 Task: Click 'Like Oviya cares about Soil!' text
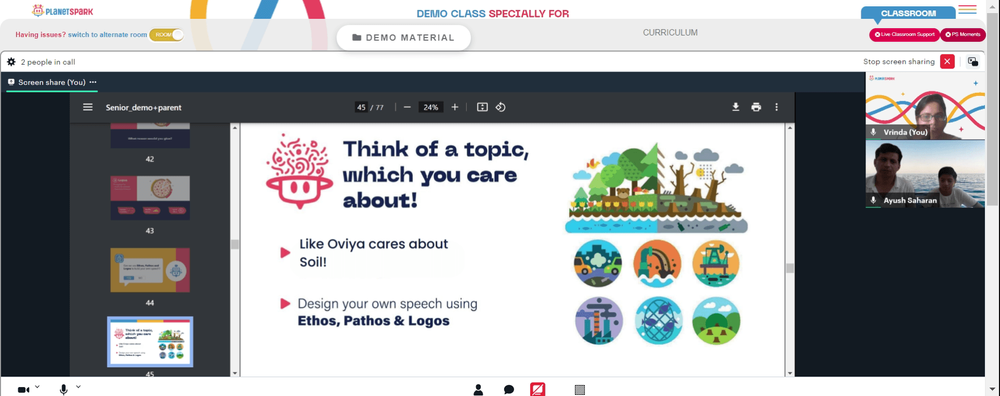tap(374, 253)
